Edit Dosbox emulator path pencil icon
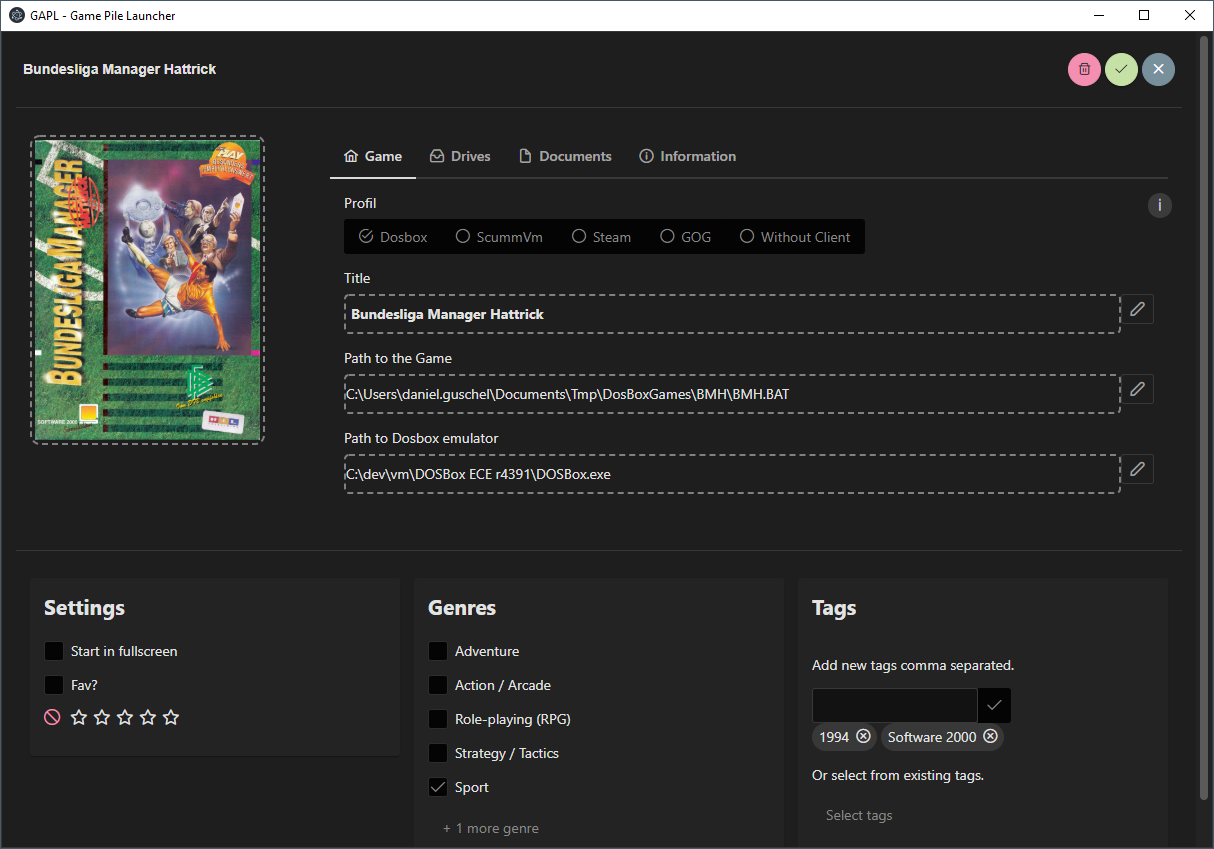Screen dimensions: 1214x849 1137,469
